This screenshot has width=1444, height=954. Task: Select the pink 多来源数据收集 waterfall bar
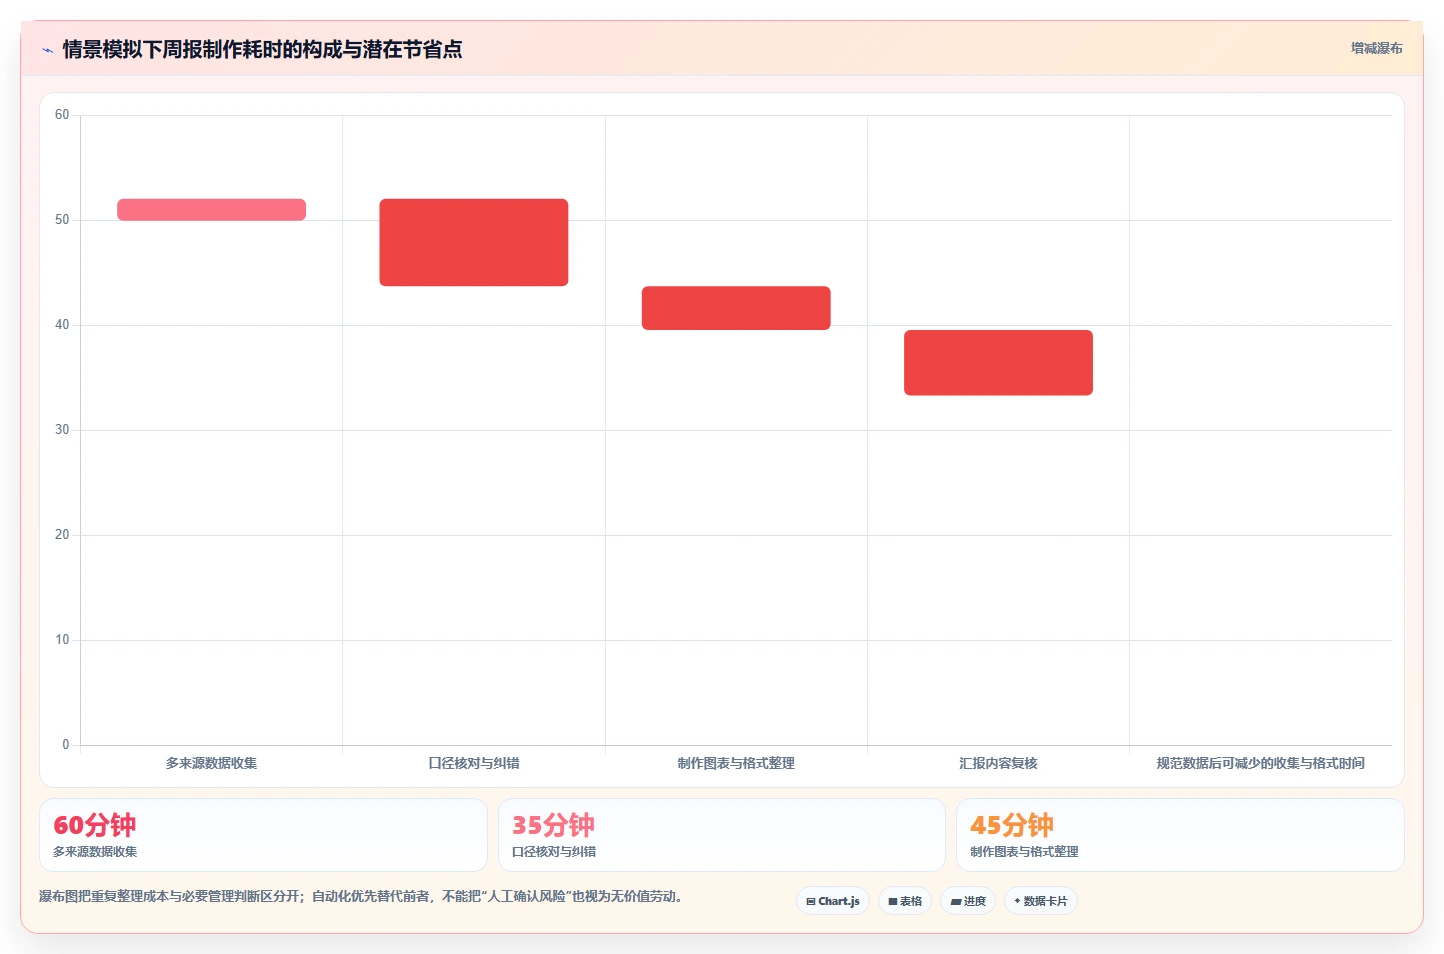coord(211,209)
